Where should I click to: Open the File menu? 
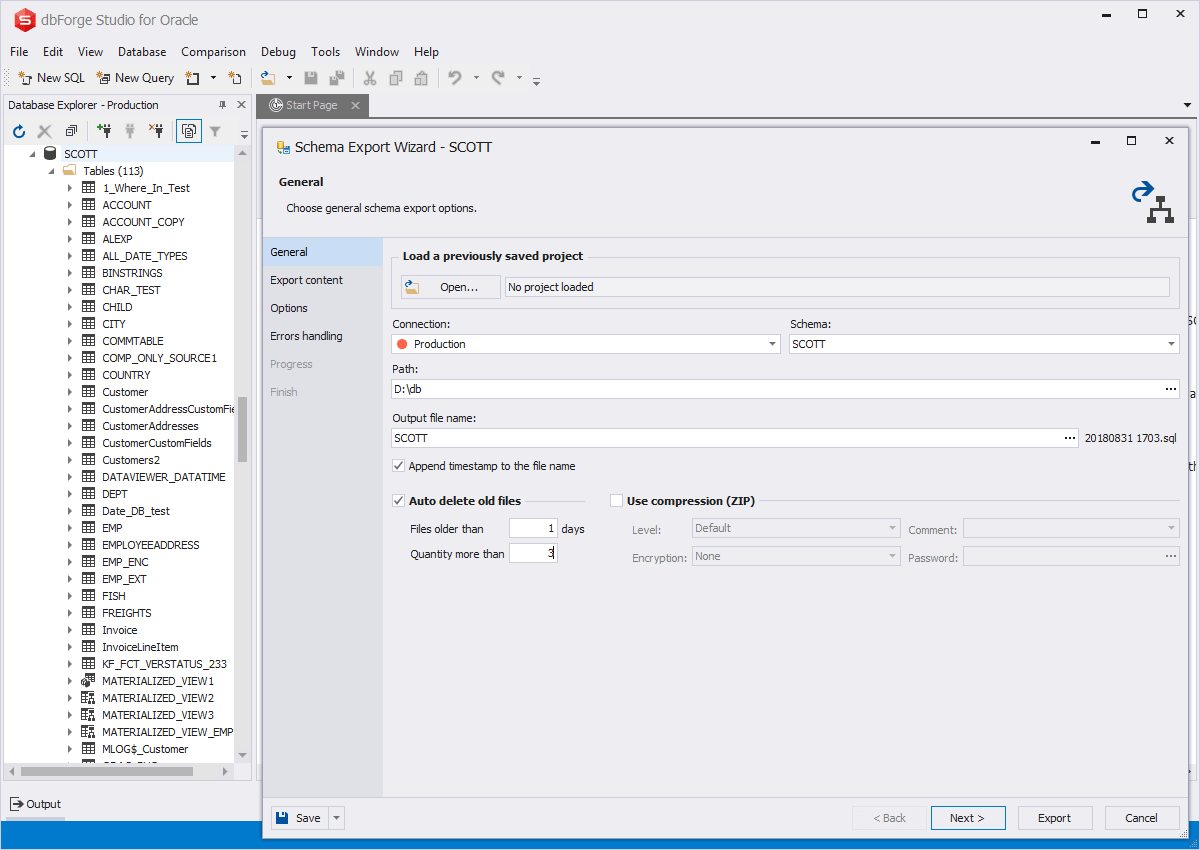coord(19,52)
